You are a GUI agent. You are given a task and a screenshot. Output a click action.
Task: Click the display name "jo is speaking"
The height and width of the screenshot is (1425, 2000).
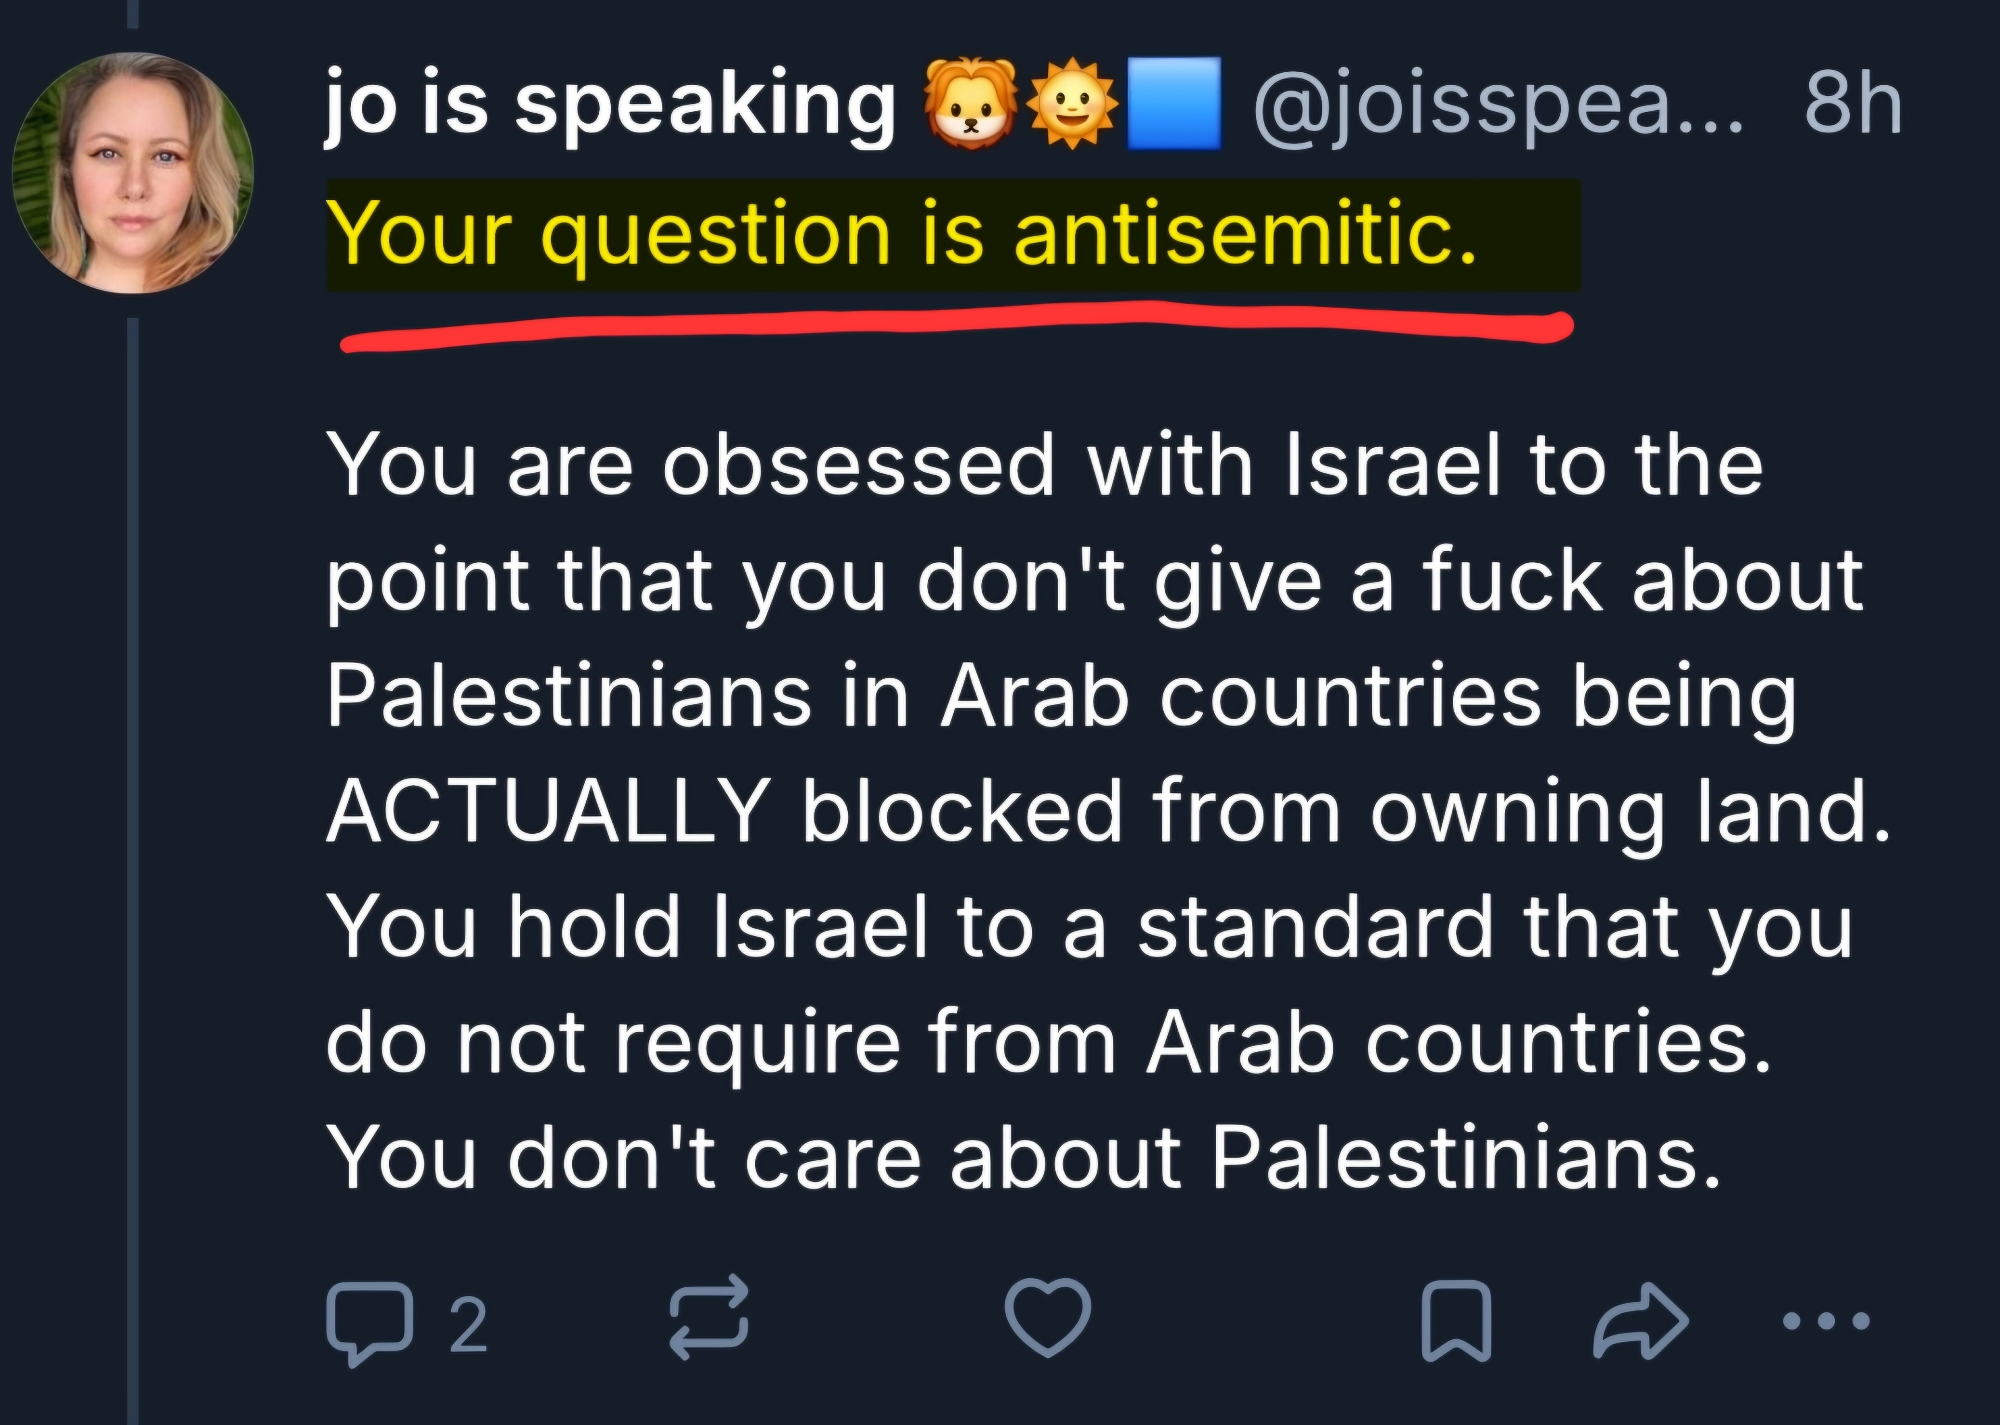pos(609,104)
